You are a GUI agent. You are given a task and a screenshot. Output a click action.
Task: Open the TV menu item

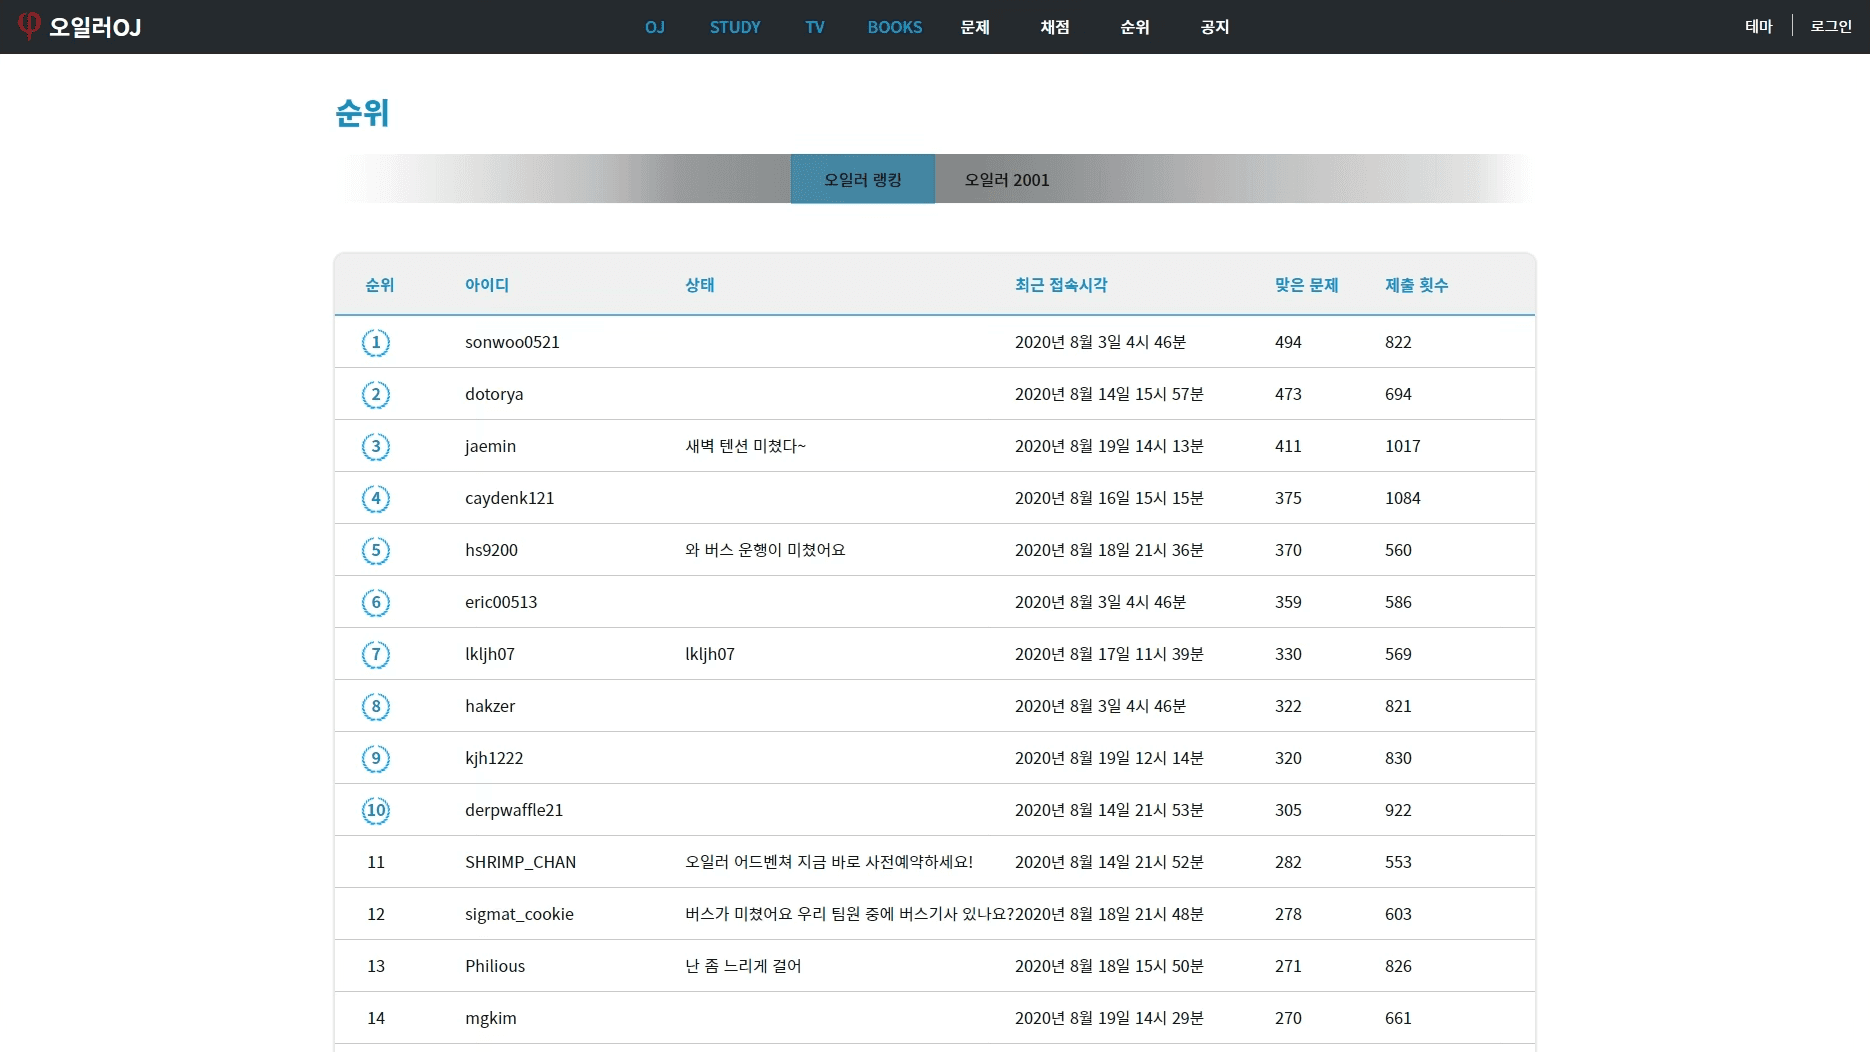(x=815, y=27)
